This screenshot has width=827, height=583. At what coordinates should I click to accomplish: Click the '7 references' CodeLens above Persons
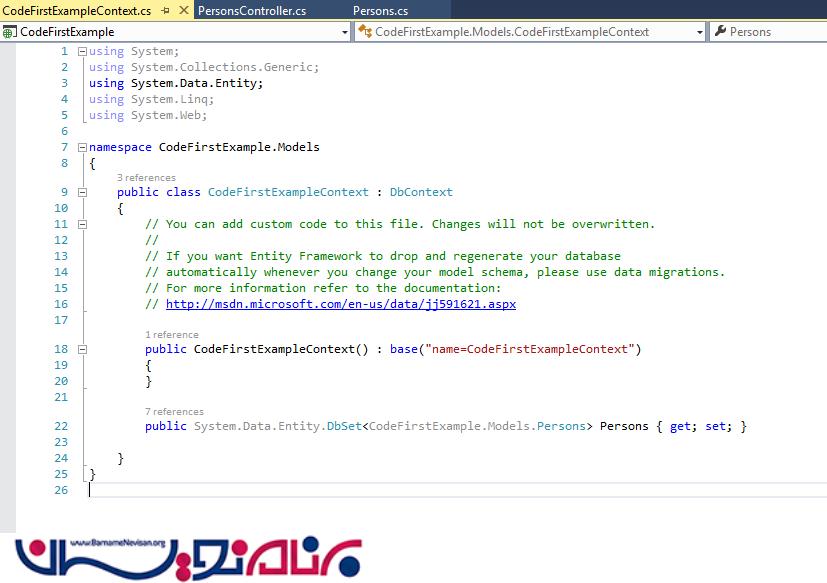point(174,412)
